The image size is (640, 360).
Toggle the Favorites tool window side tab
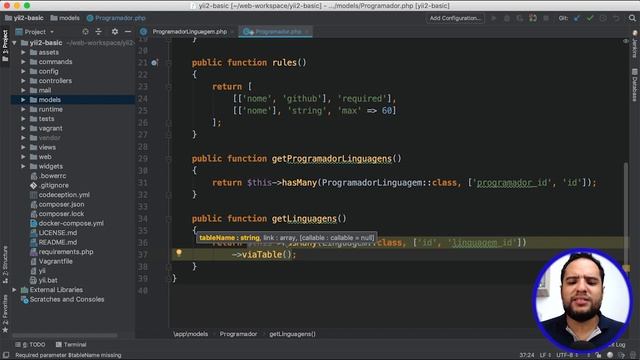click(5, 313)
